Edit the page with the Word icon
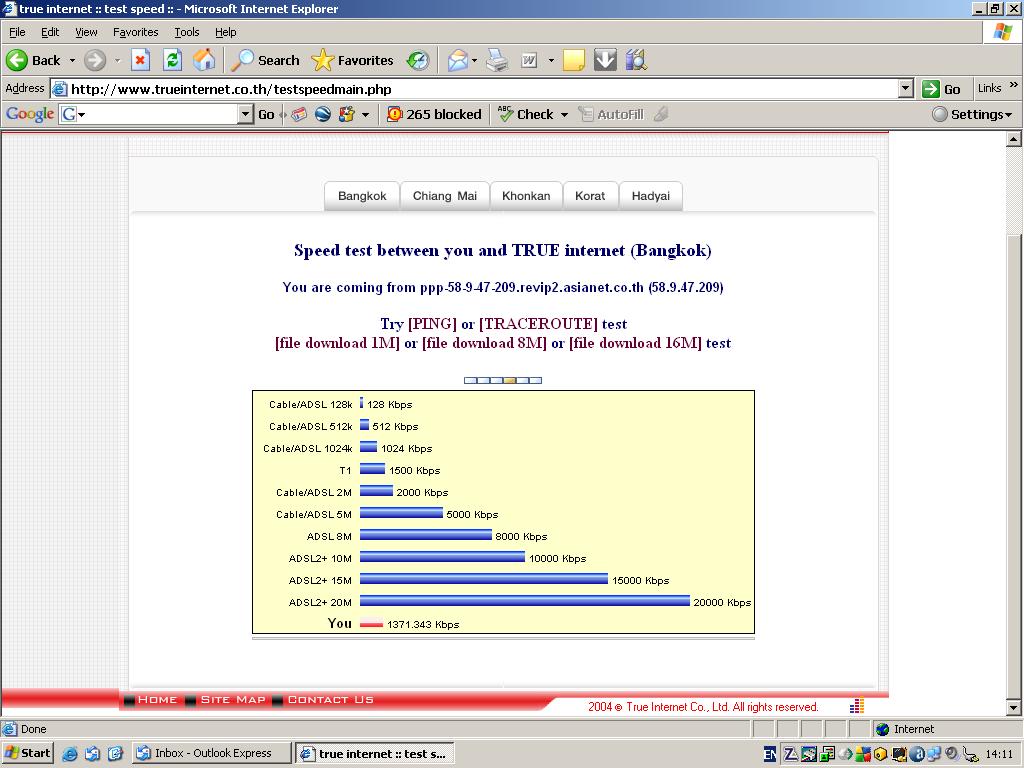Viewport: 1024px width, 768px height. tap(530, 61)
